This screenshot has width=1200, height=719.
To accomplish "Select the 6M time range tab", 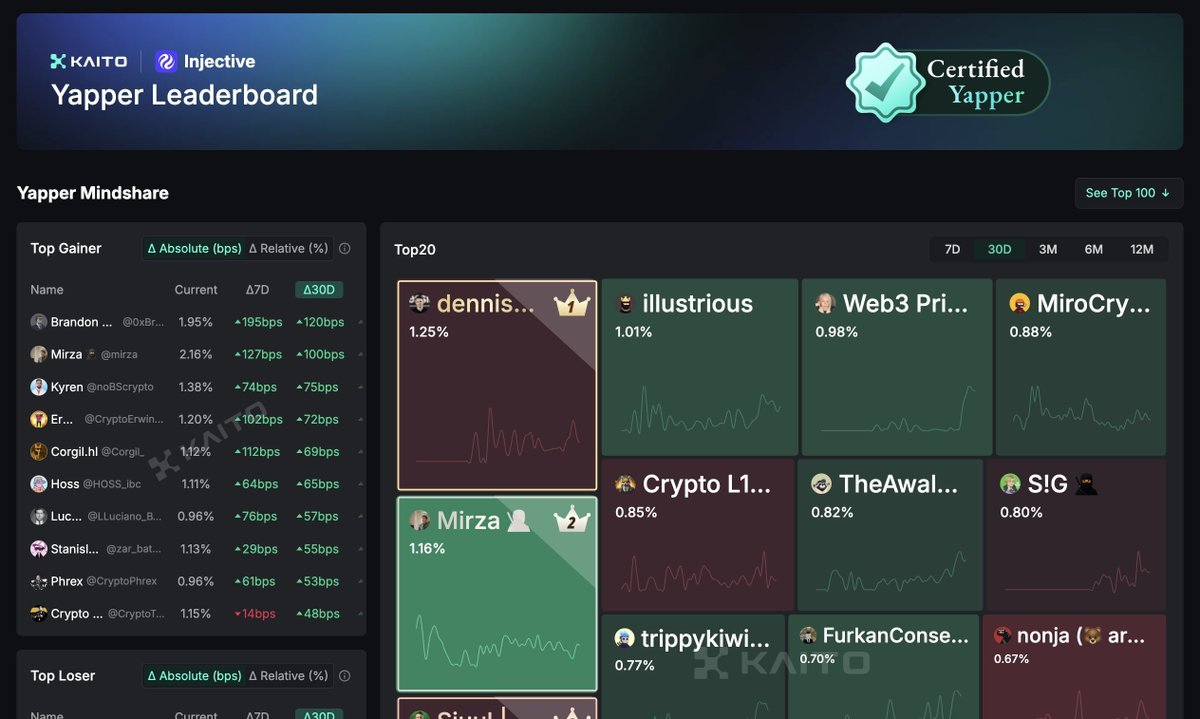I will tap(1094, 249).
